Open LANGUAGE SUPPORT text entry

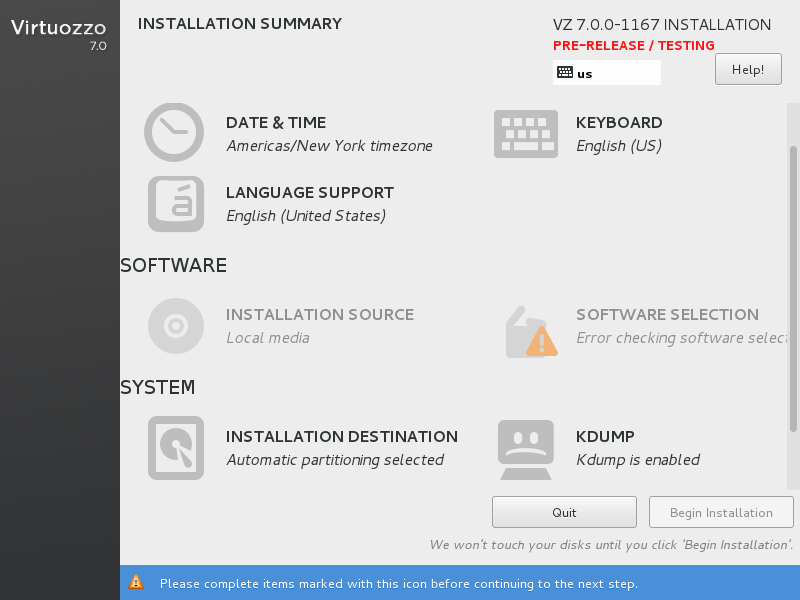click(310, 193)
